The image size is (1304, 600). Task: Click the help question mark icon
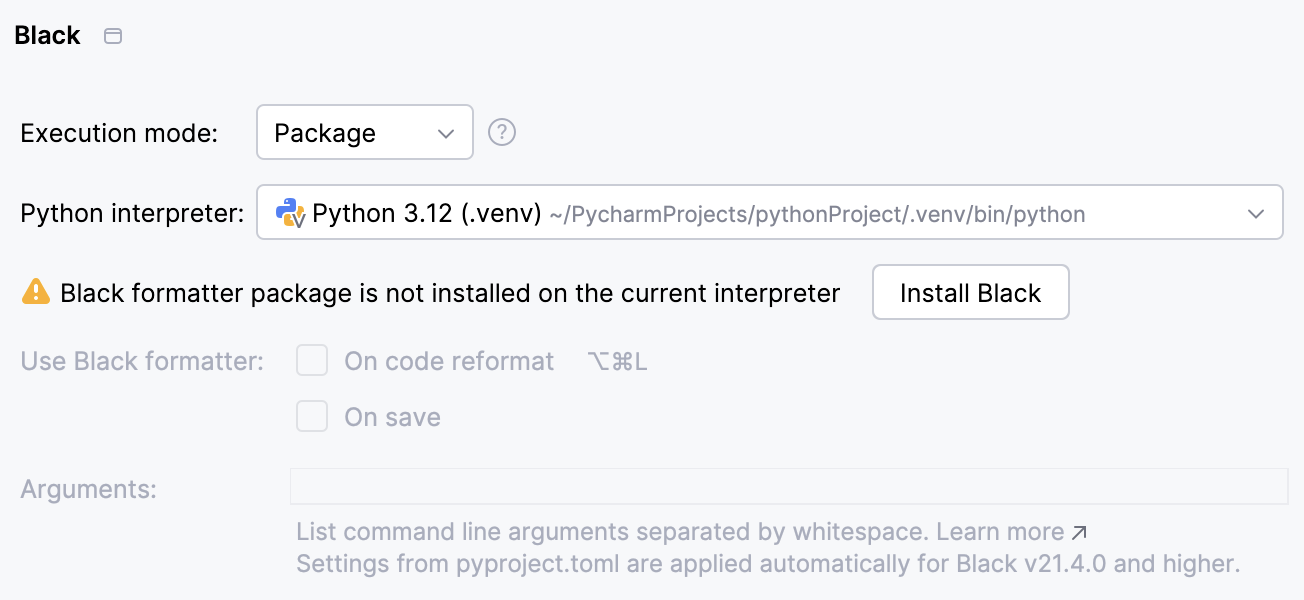click(x=502, y=132)
